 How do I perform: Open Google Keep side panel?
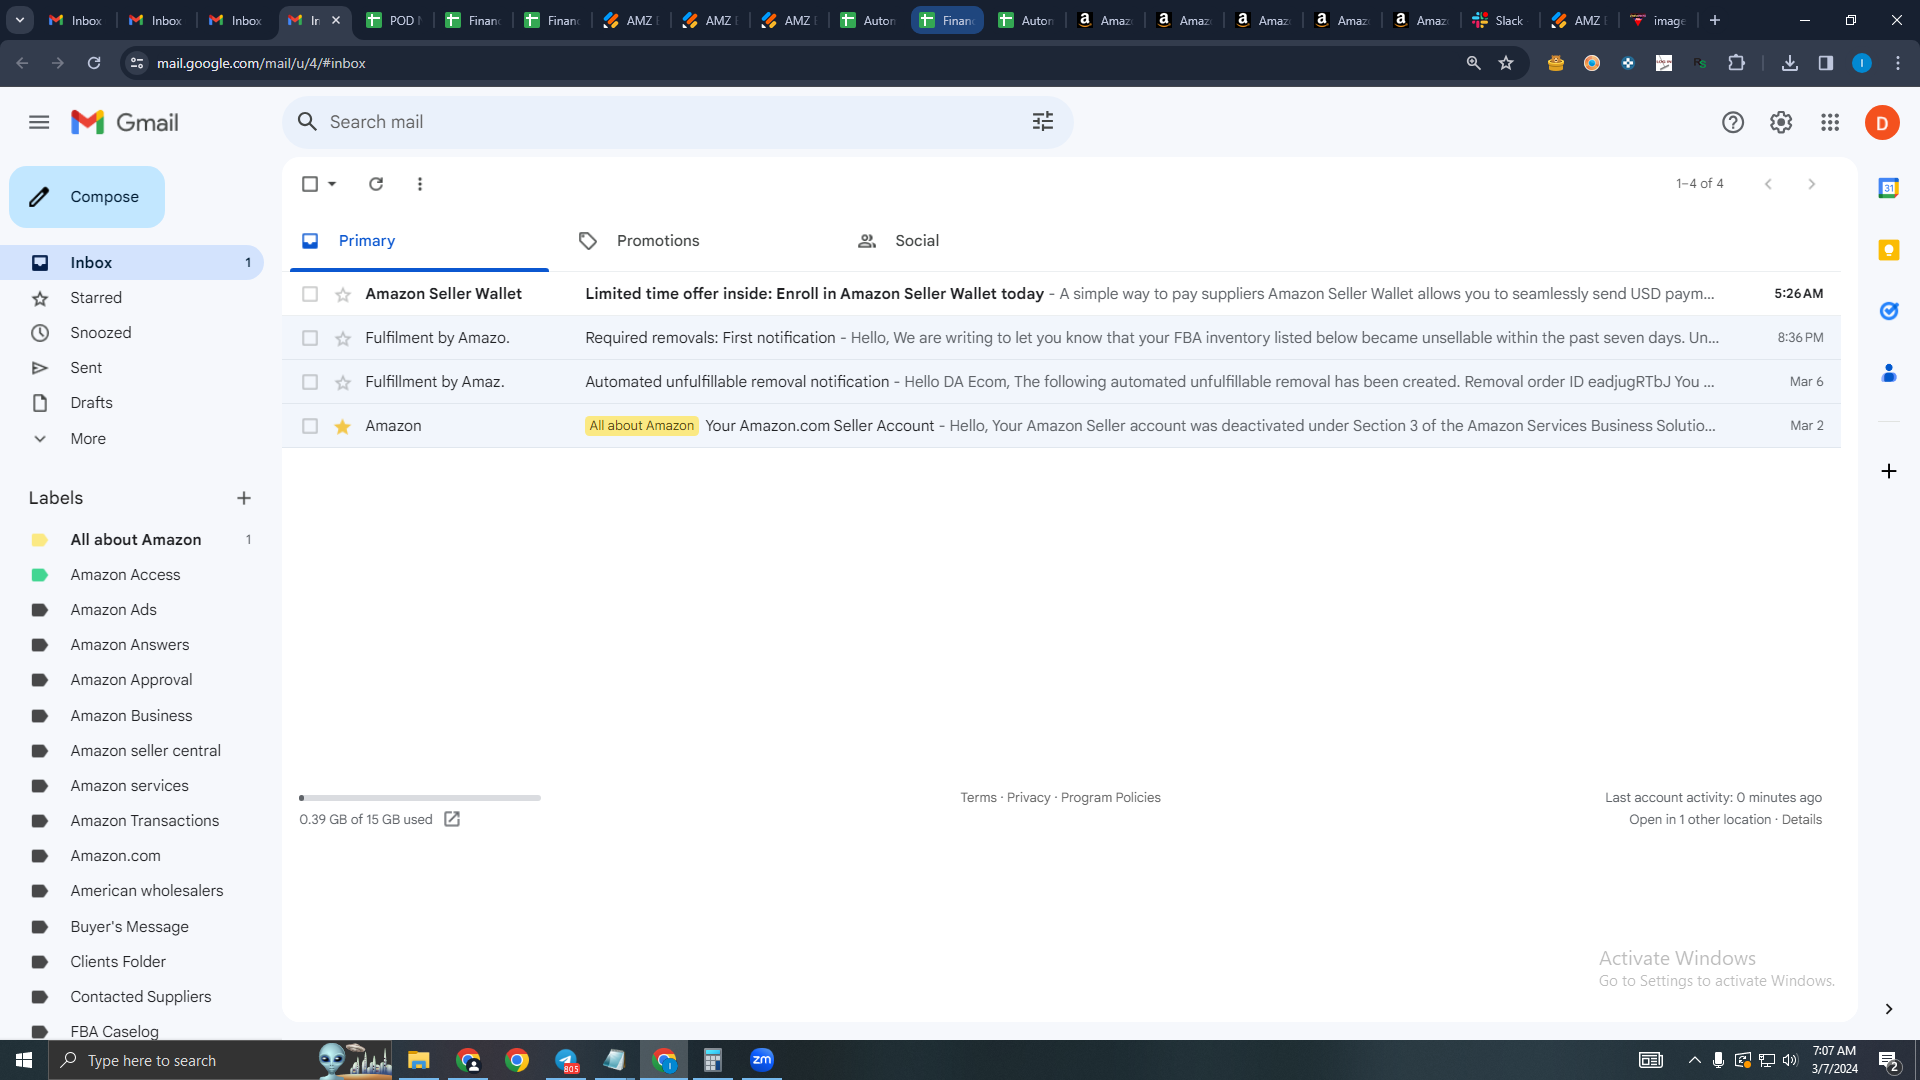click(1889, 250)
